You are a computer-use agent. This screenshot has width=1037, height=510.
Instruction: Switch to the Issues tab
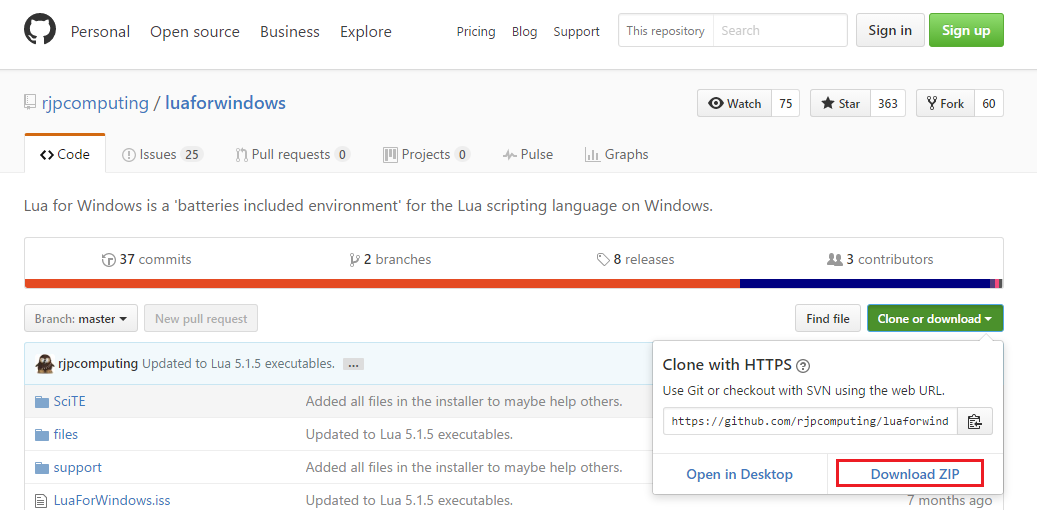coord(162,154)
